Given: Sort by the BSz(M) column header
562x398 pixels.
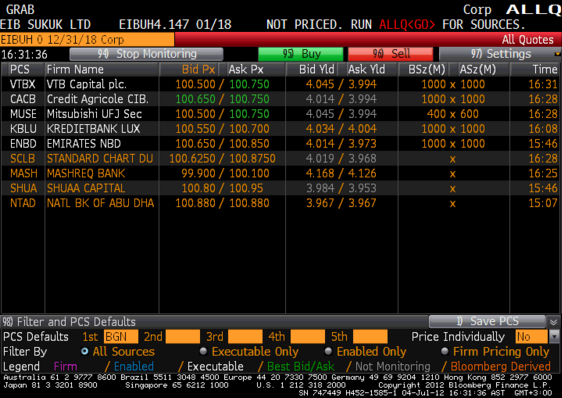Looking at the screenshot, I should click(x=427, y=69).
